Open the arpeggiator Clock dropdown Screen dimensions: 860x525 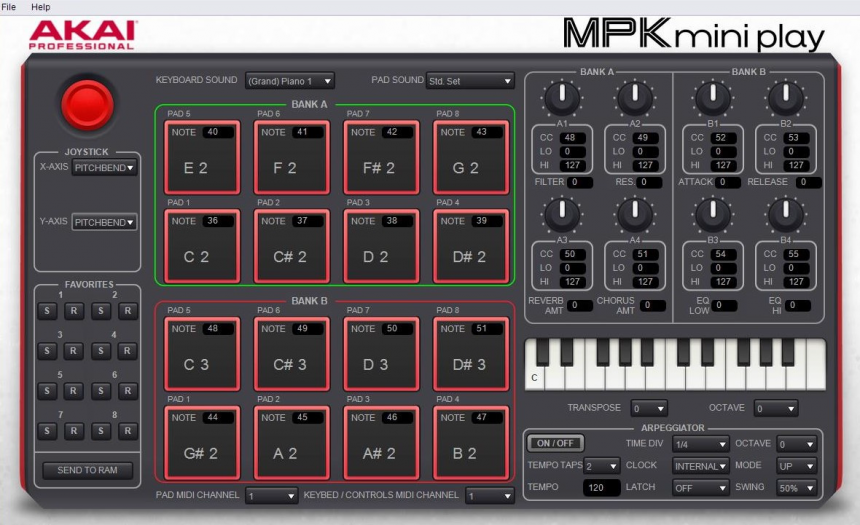(701, 466)
